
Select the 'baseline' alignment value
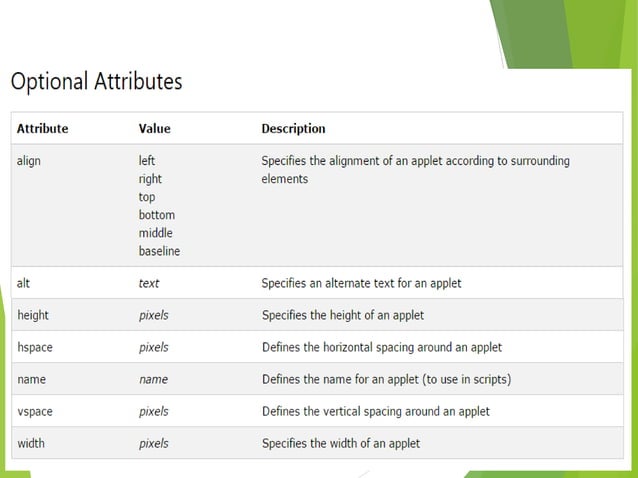[159, 251]
